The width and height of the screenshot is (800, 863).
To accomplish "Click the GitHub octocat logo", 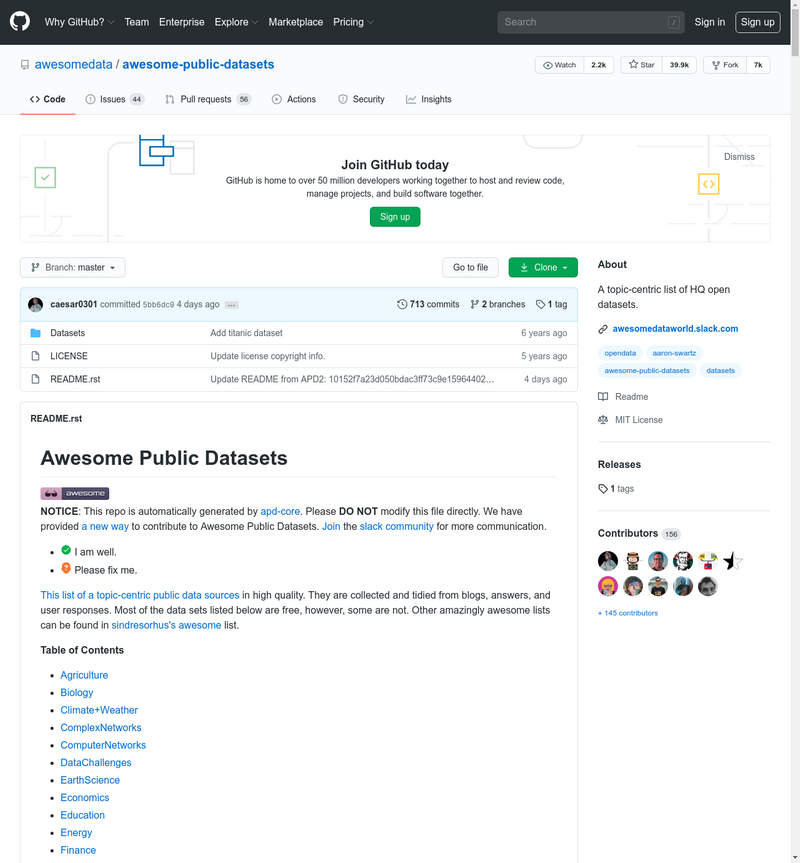I will pyautogui.click(x=20, y=22).
